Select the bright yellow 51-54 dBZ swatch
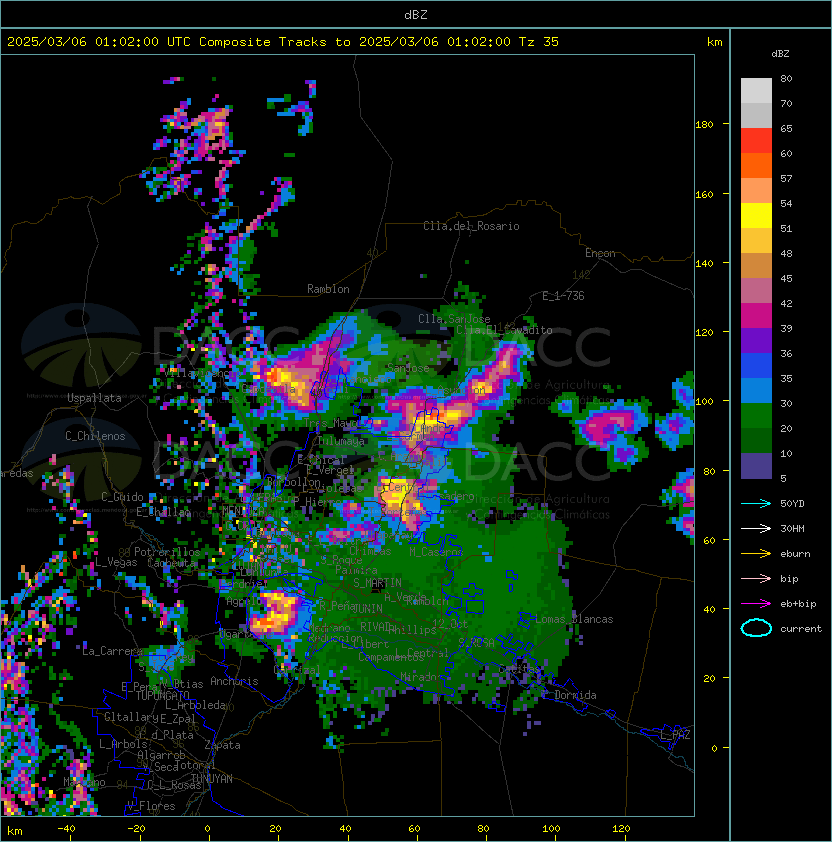Screen dimensions: 832x842 (x=756, y=216)
